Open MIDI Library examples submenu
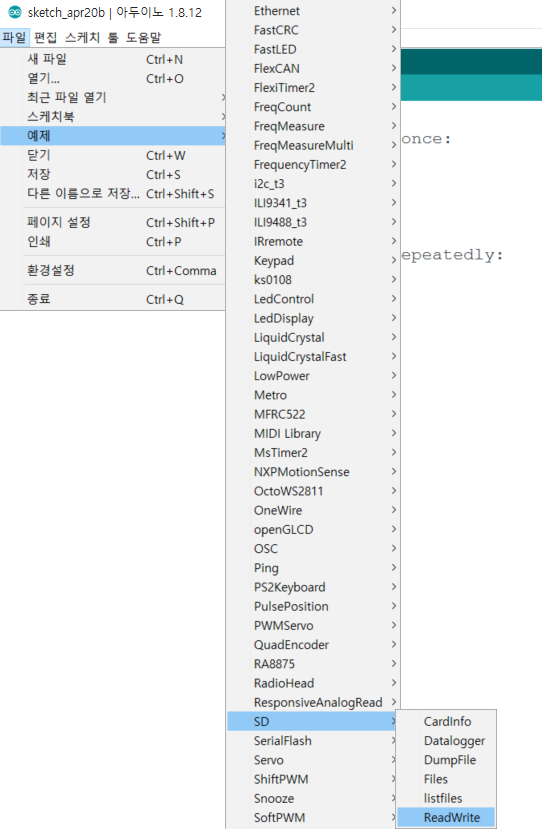The width and height of the screenshot is (542, 829). (313, 434)
